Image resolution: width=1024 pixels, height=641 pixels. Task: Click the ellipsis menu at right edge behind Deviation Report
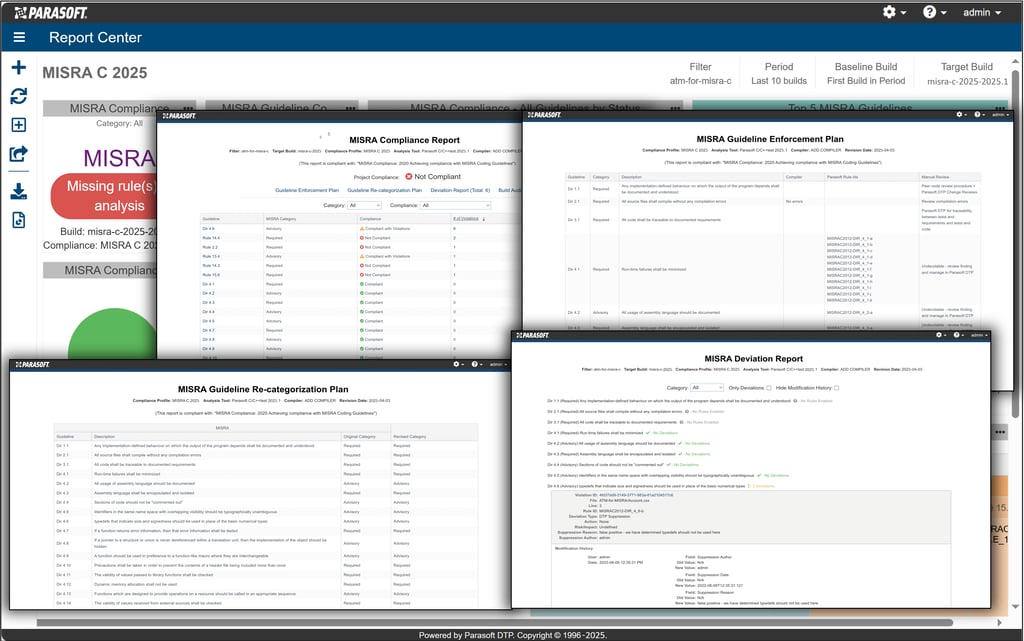(x=1000, y=432)
